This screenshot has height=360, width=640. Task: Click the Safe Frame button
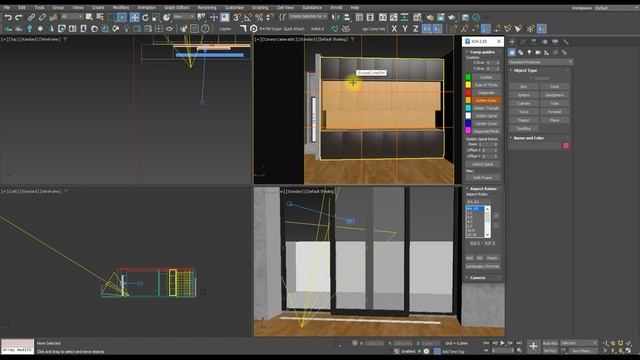[x=482, y=178]
